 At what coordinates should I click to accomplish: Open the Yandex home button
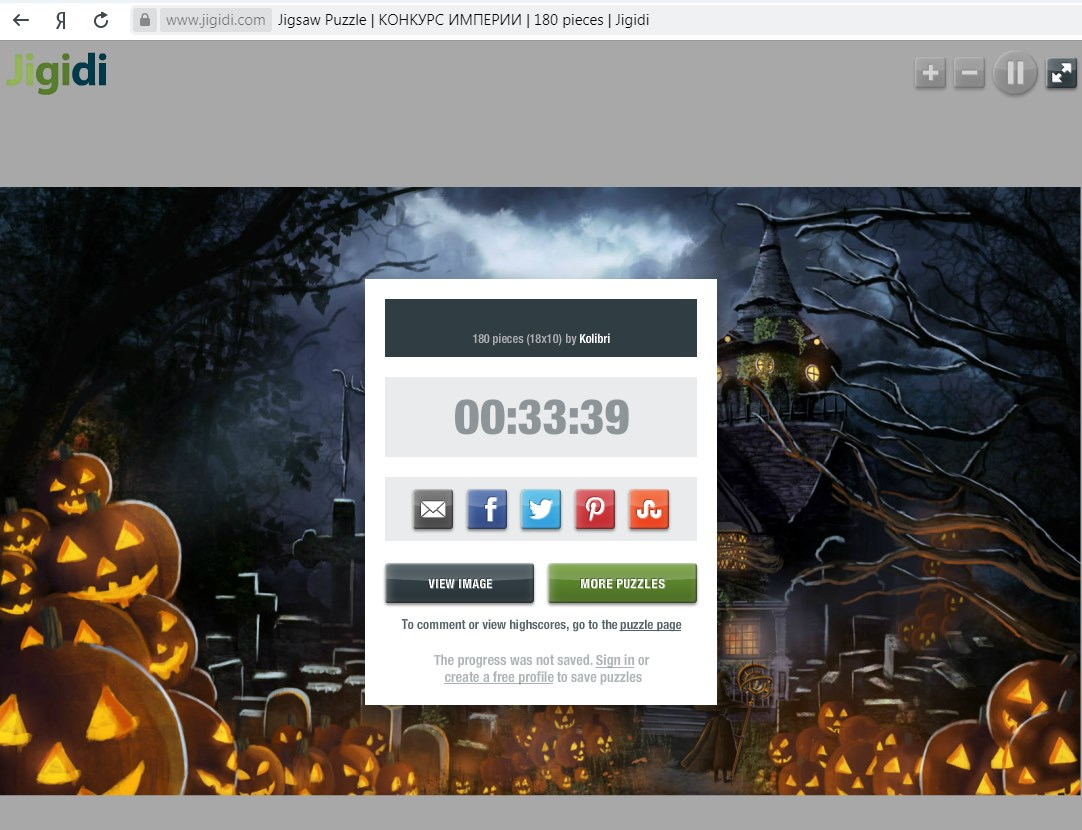(x=61, y=20)
